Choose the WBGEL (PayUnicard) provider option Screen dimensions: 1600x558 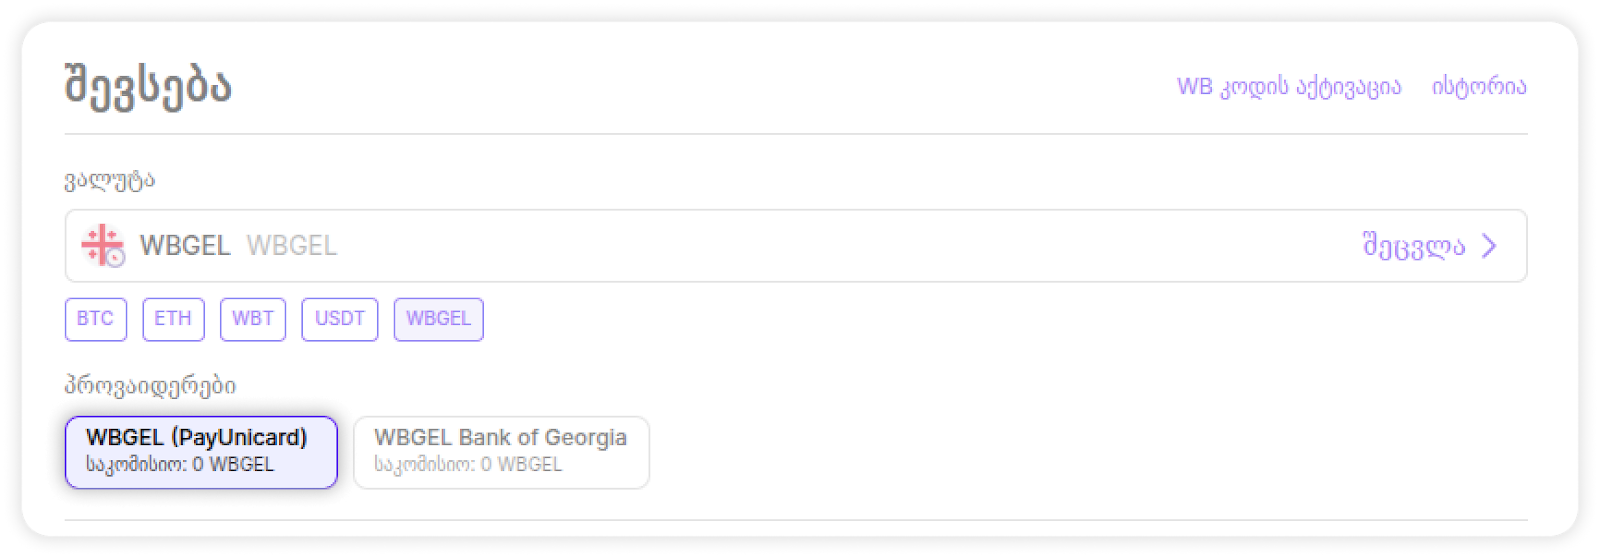coord(201,452)
